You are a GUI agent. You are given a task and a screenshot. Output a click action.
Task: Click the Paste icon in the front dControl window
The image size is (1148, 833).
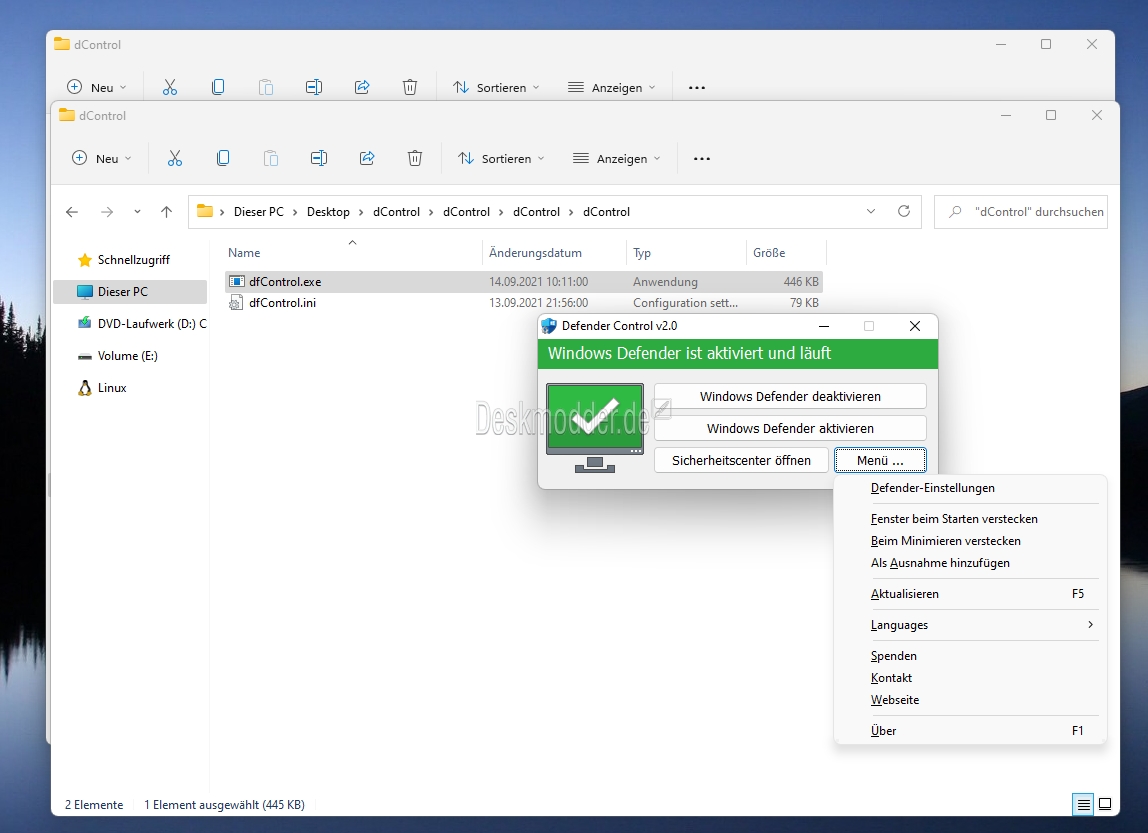tap(271, 158)
